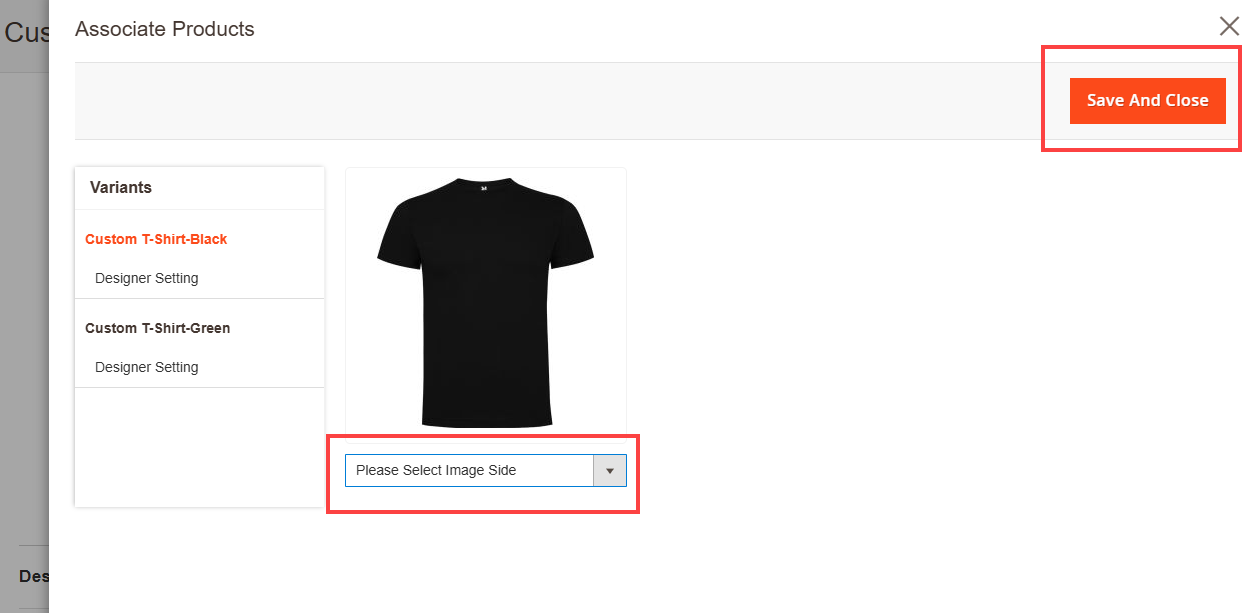Click the bottom hem of the black t-shirt

pos(486,420)
